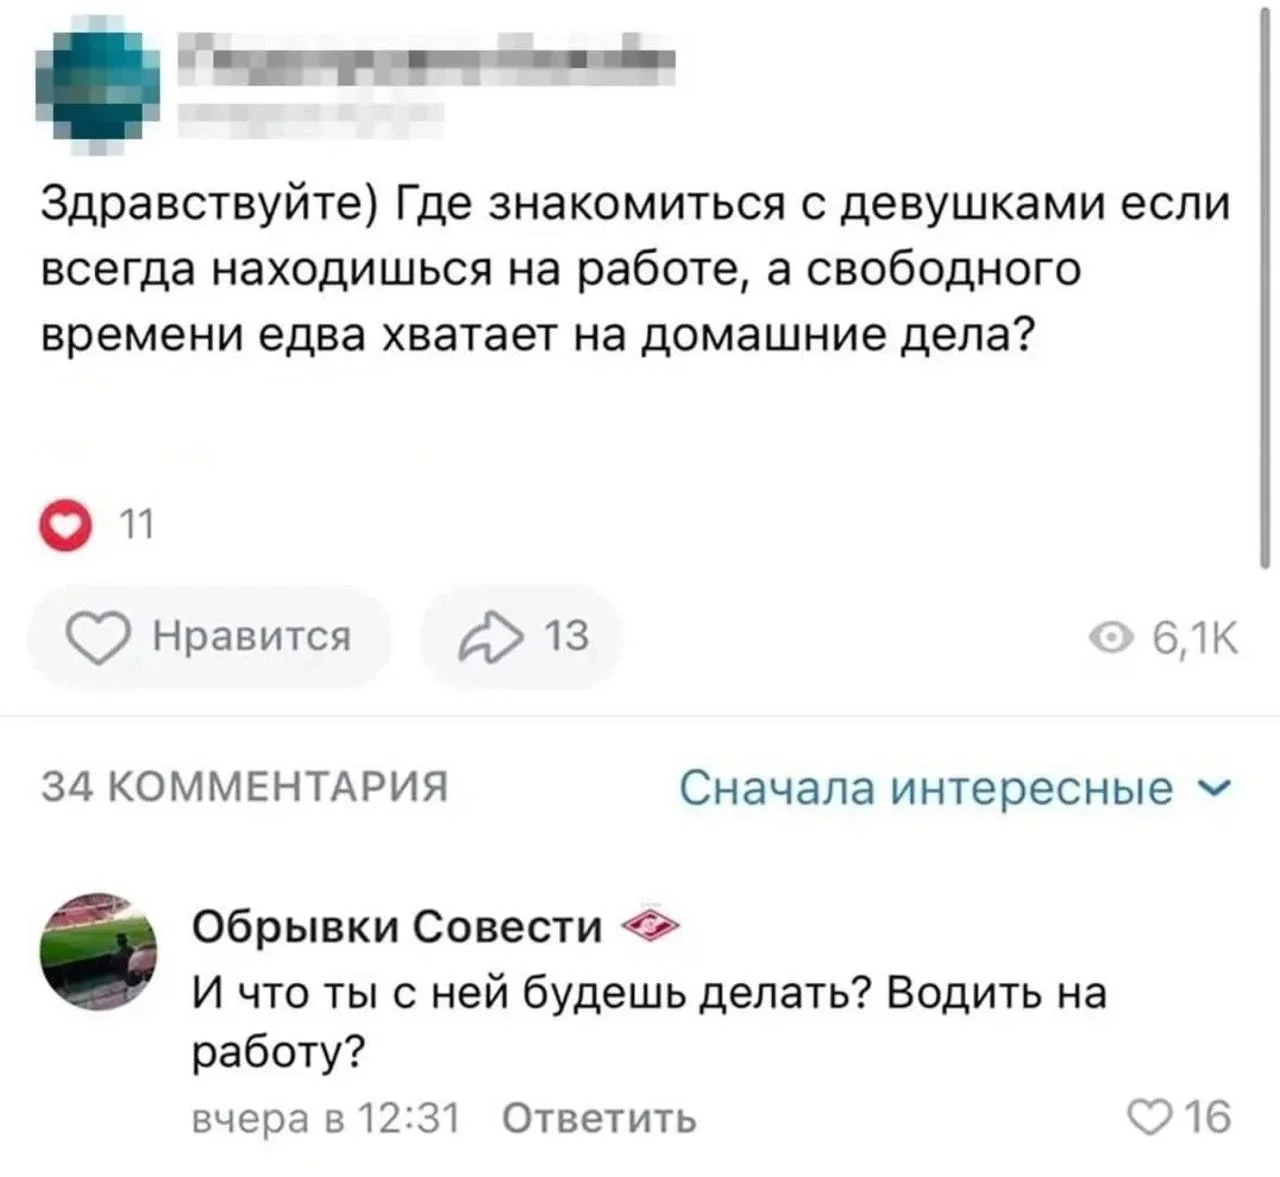This screenshot has width=1280, height=1177.
Task: Click the comment timestamp вчера в 12:31
Action: [x=326, y=1117]
